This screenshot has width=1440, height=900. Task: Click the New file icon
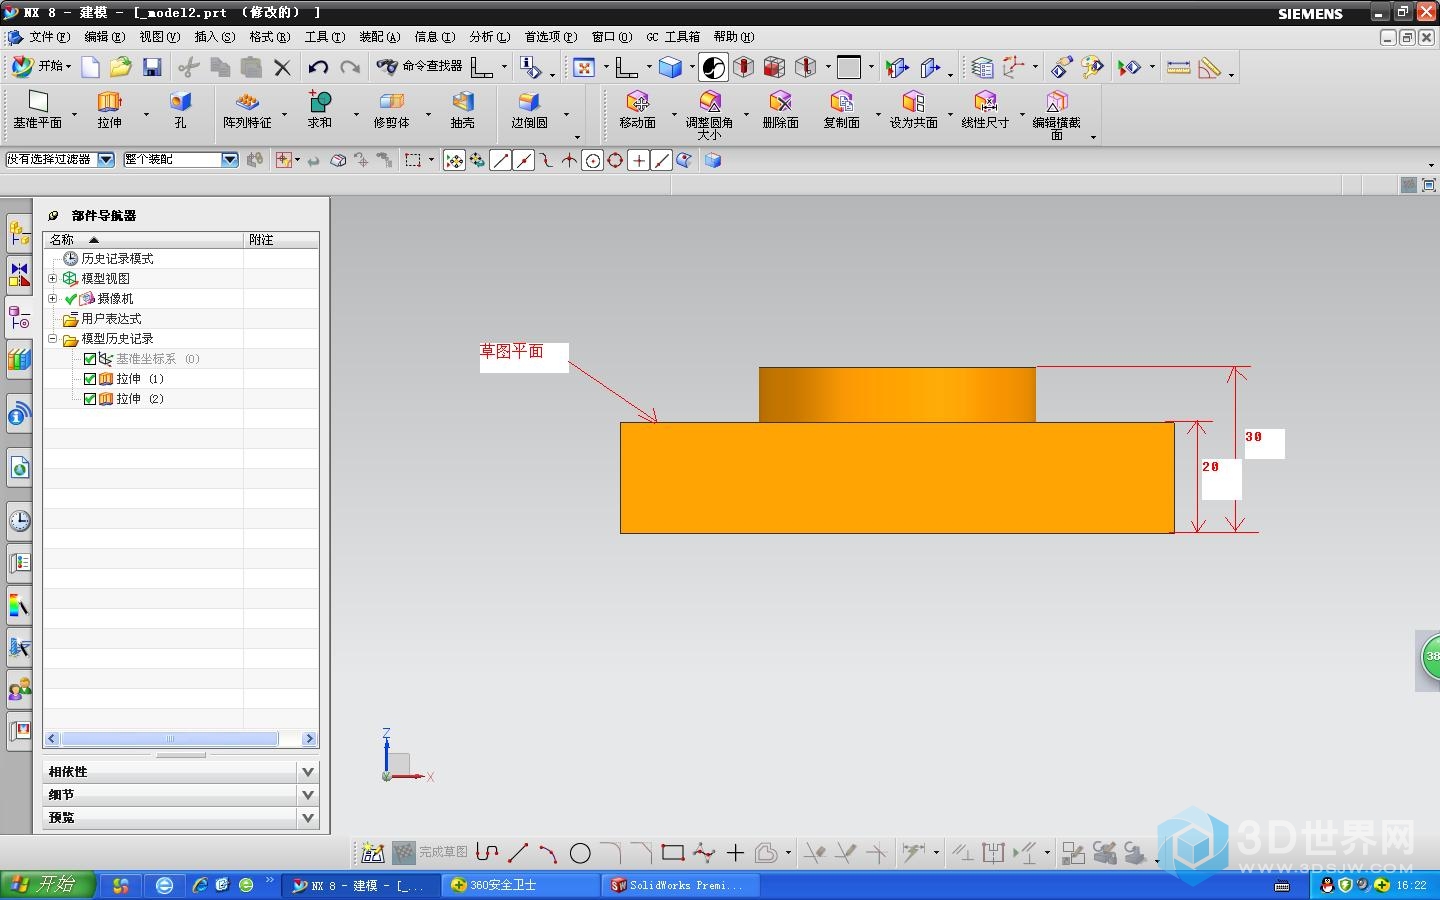click(x=90, y=67)
